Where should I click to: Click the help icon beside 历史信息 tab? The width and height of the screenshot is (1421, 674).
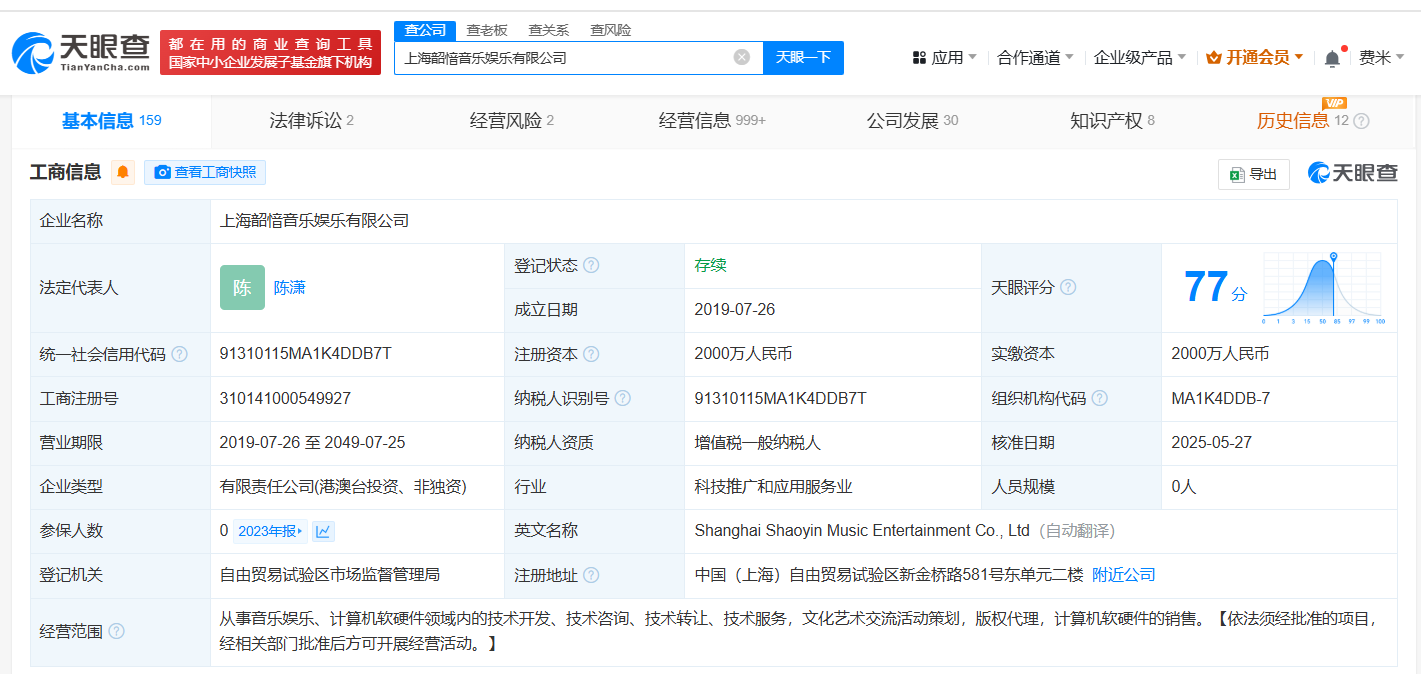point(1361,121)
